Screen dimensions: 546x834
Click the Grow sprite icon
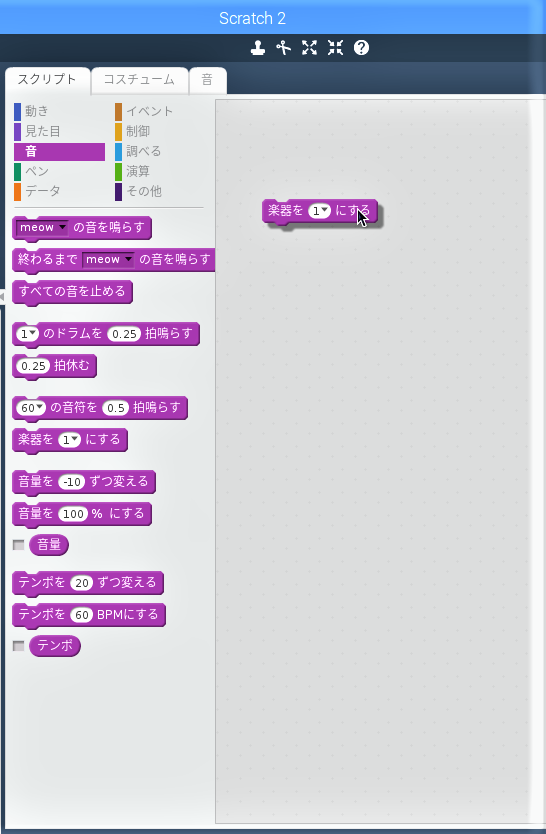[x=309, y=48]
